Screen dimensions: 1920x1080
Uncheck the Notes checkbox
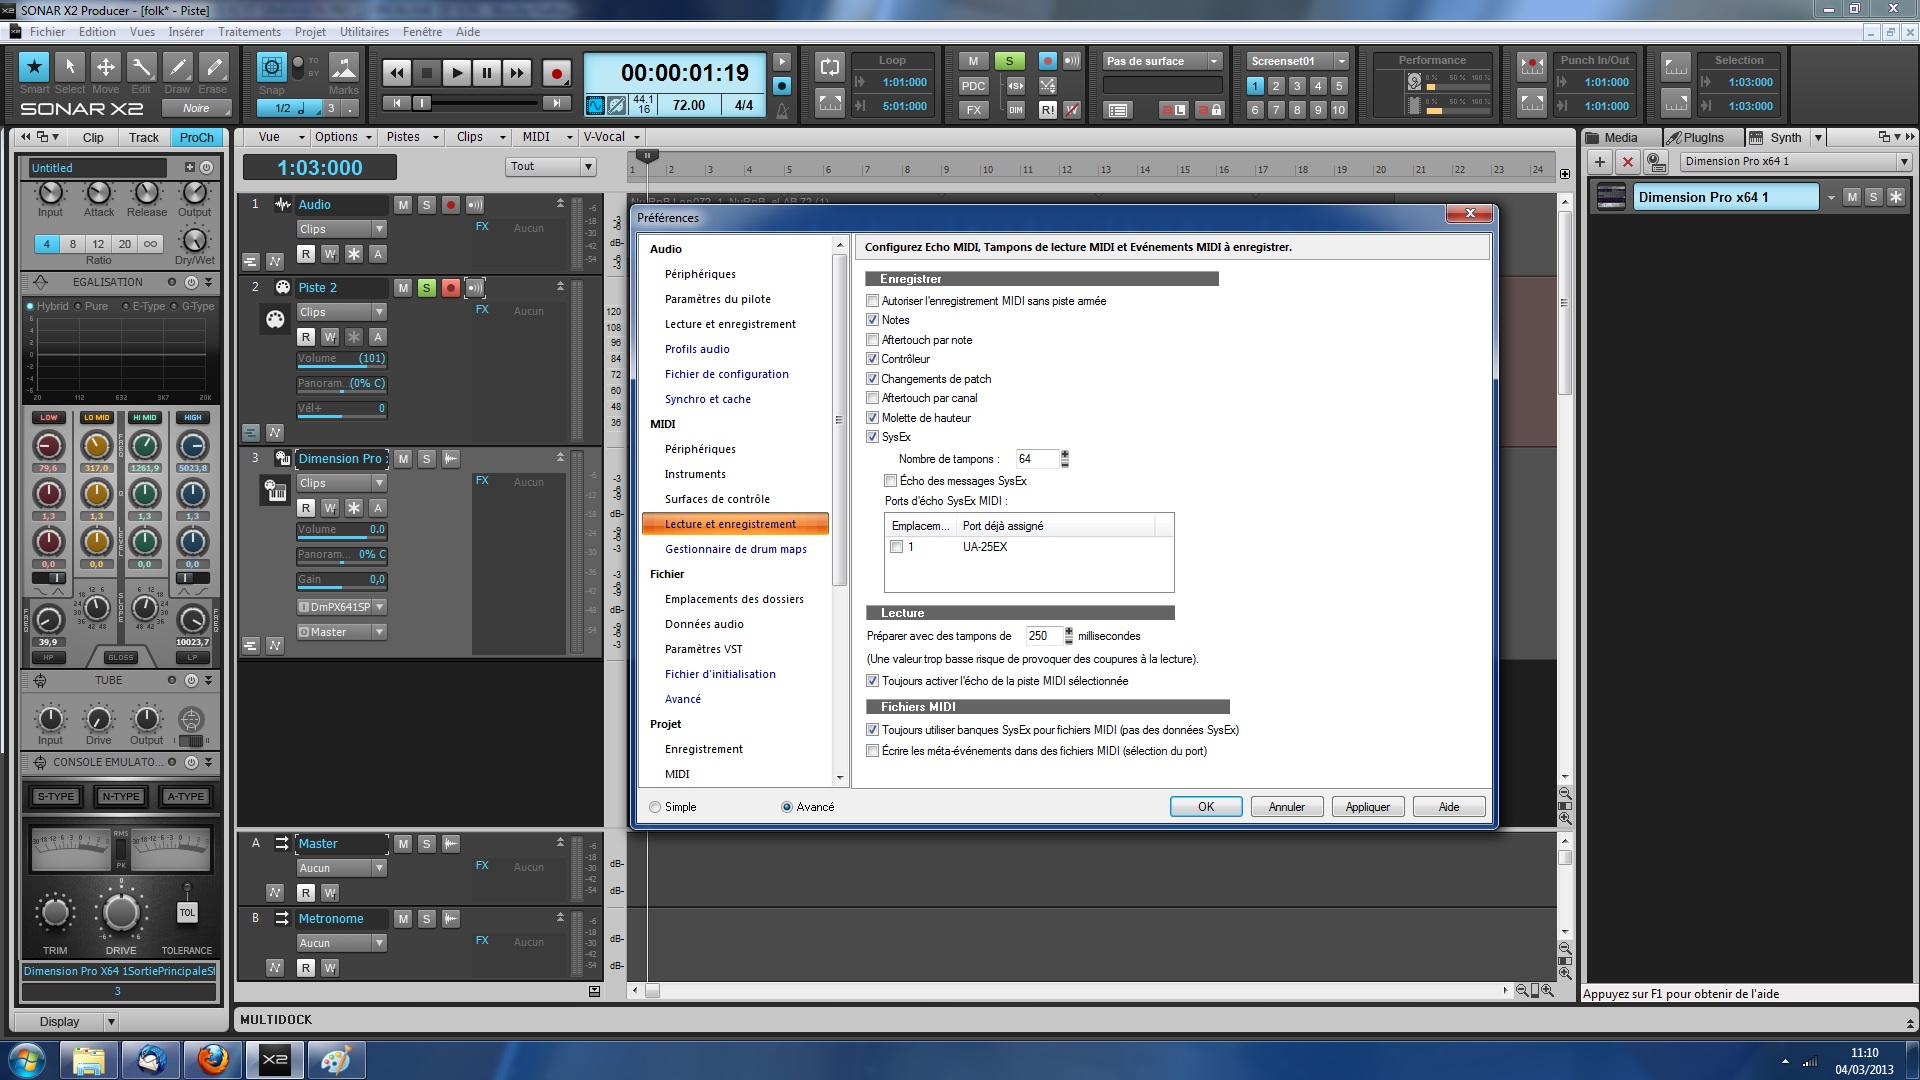coord(873,320)
